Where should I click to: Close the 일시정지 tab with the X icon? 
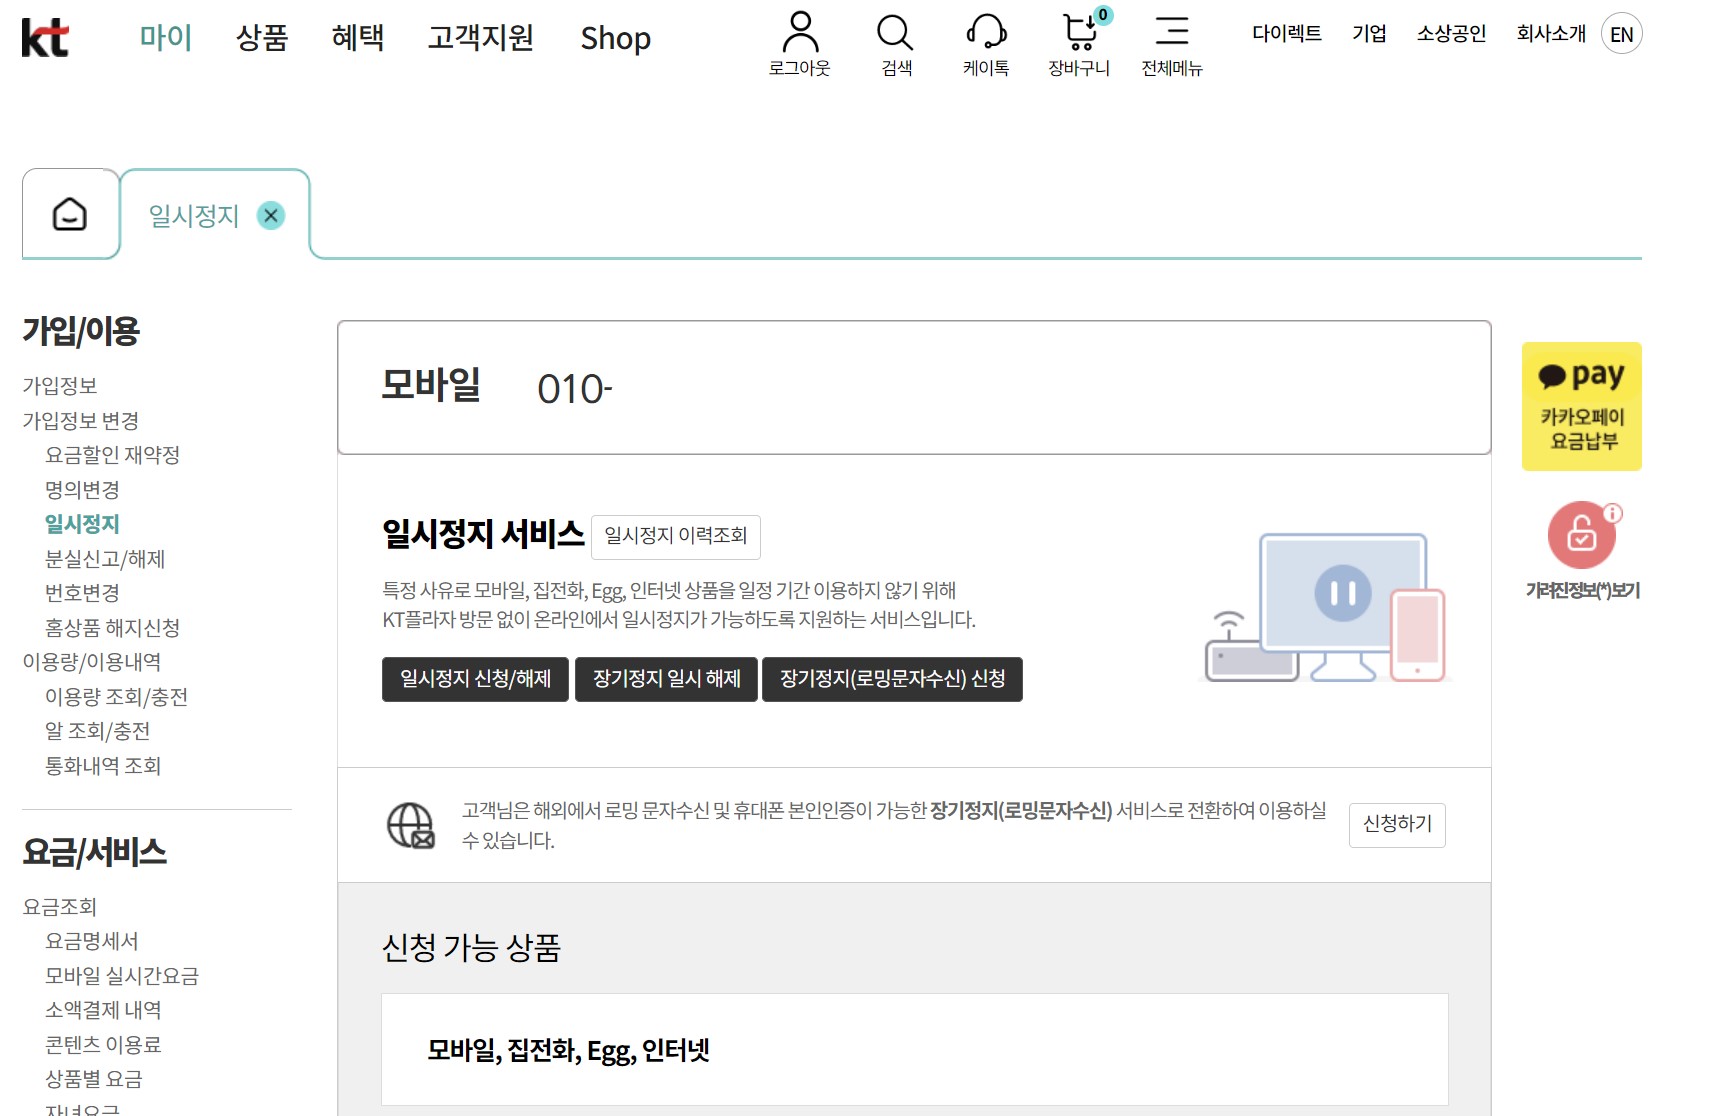(271, 215)
